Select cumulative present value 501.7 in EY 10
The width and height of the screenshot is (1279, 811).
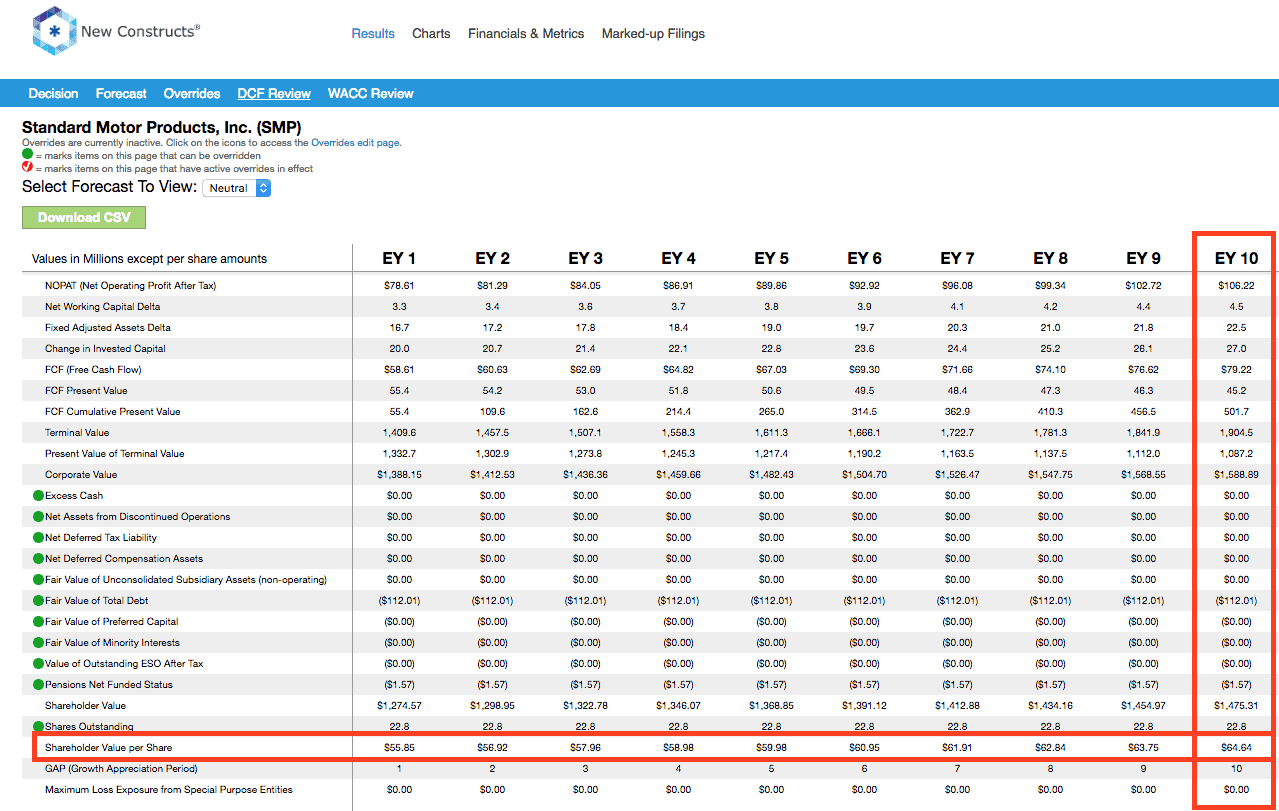(x=1236, y=412)
